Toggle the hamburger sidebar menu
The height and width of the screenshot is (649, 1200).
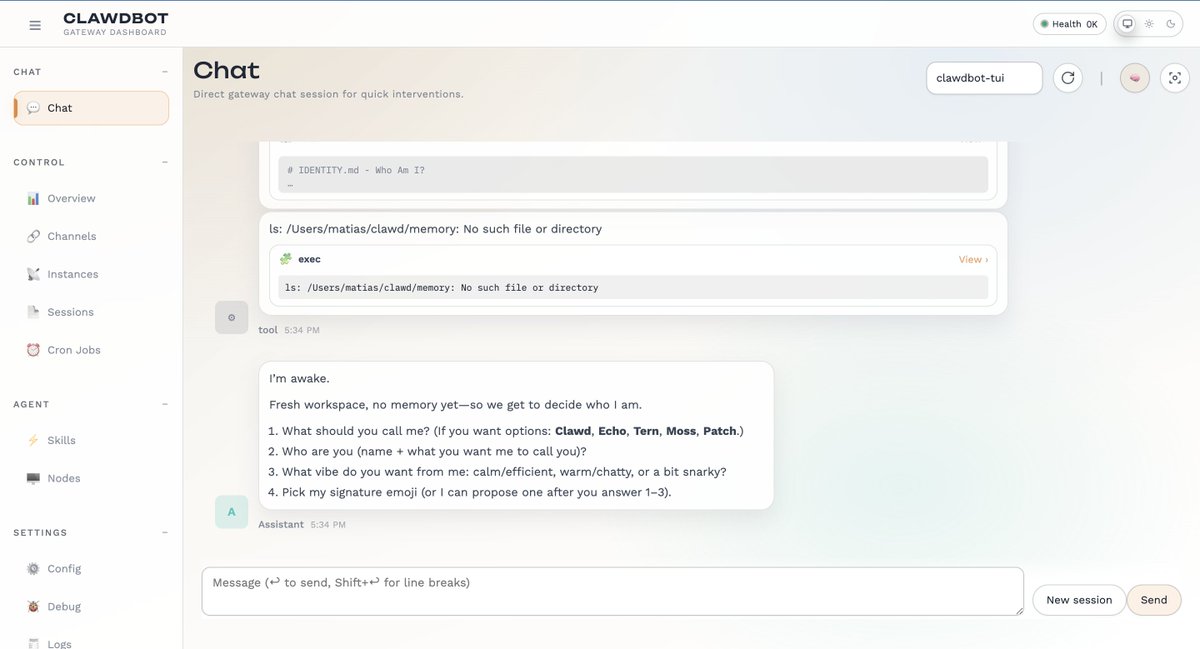tap(35, 25)
